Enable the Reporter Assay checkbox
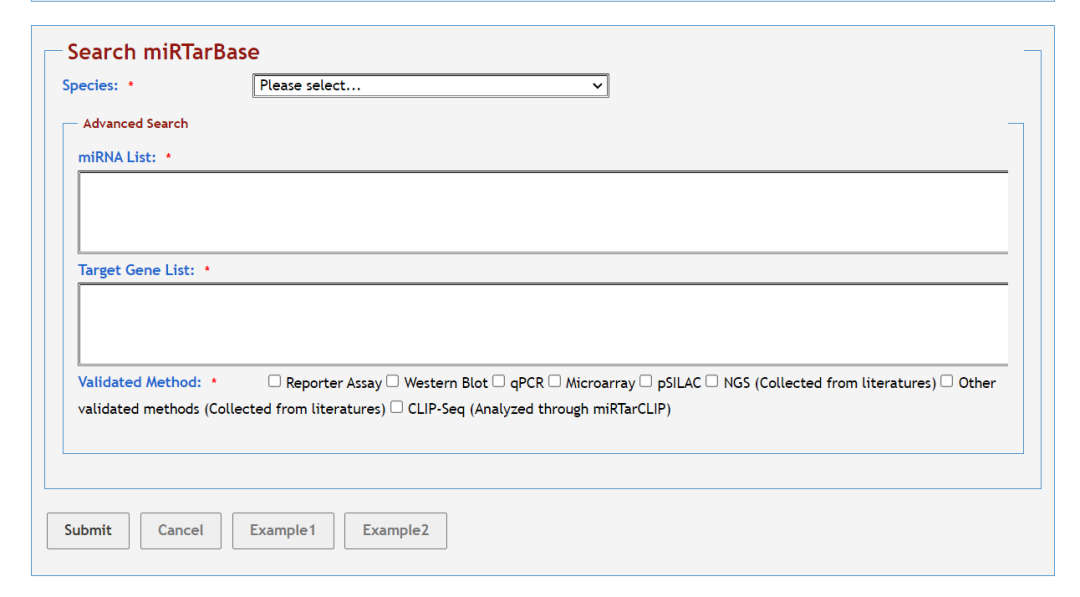This screenshot has width=1080, height=597. click(x=275, y=382)
